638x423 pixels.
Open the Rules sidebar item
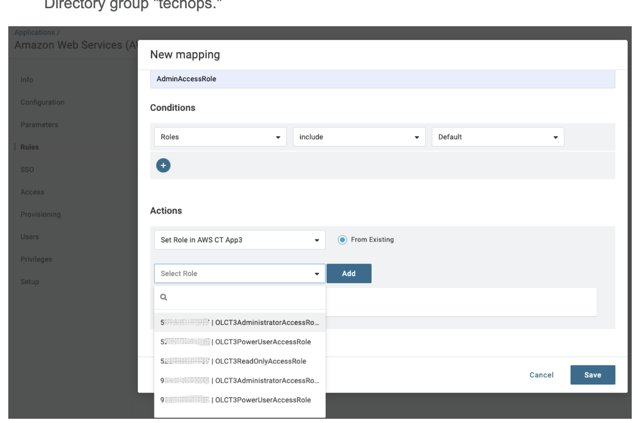click(29, 147)
